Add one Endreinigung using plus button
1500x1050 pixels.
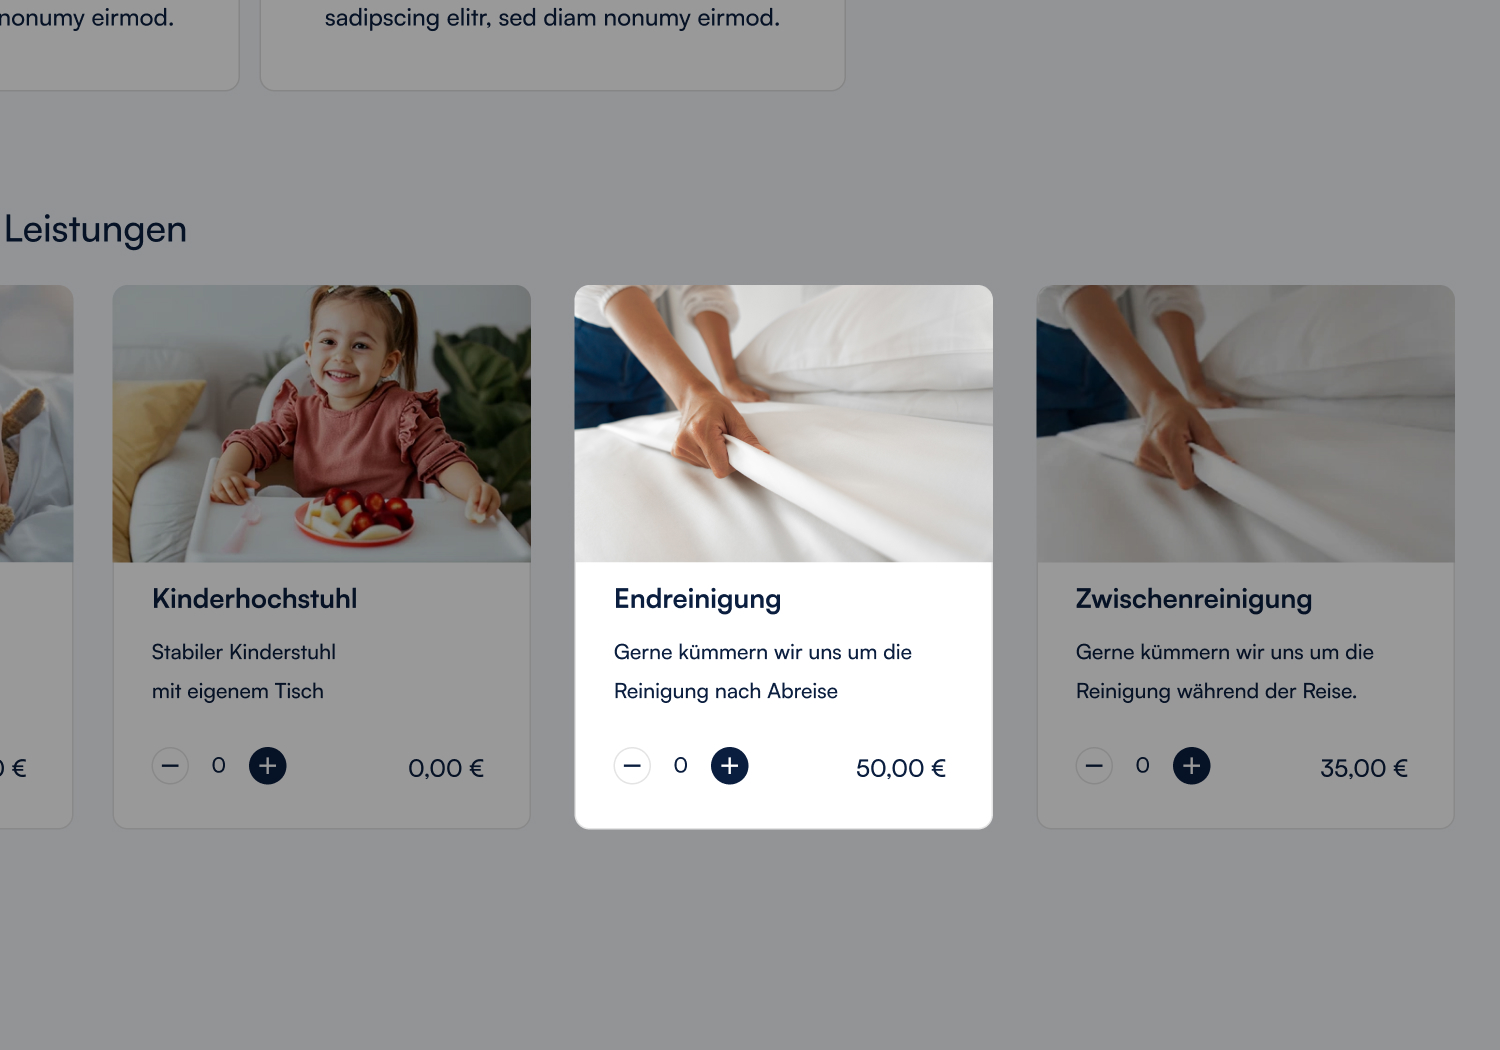pyautogui.click(x=729, y=766)
